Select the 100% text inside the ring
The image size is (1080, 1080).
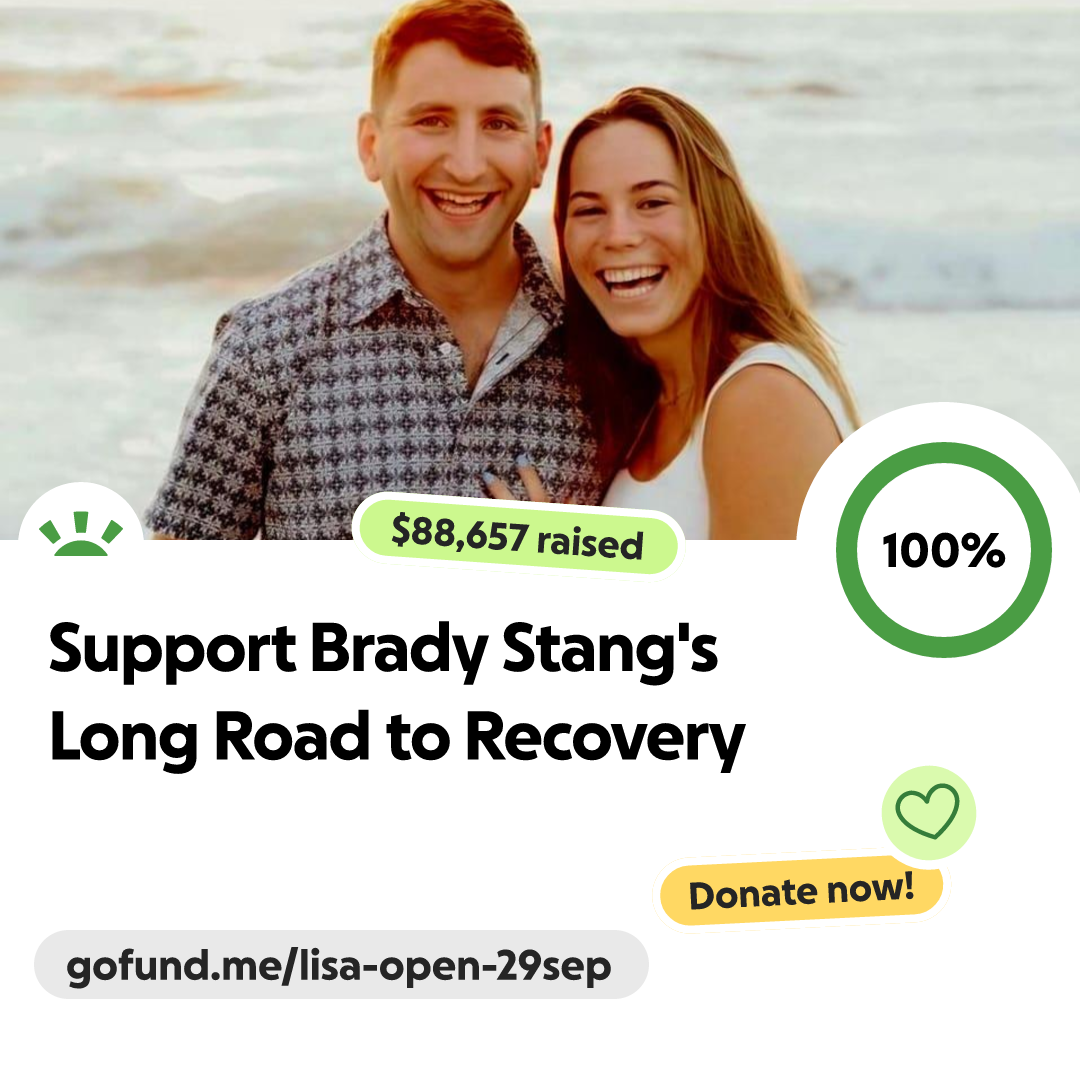(944, 550)
